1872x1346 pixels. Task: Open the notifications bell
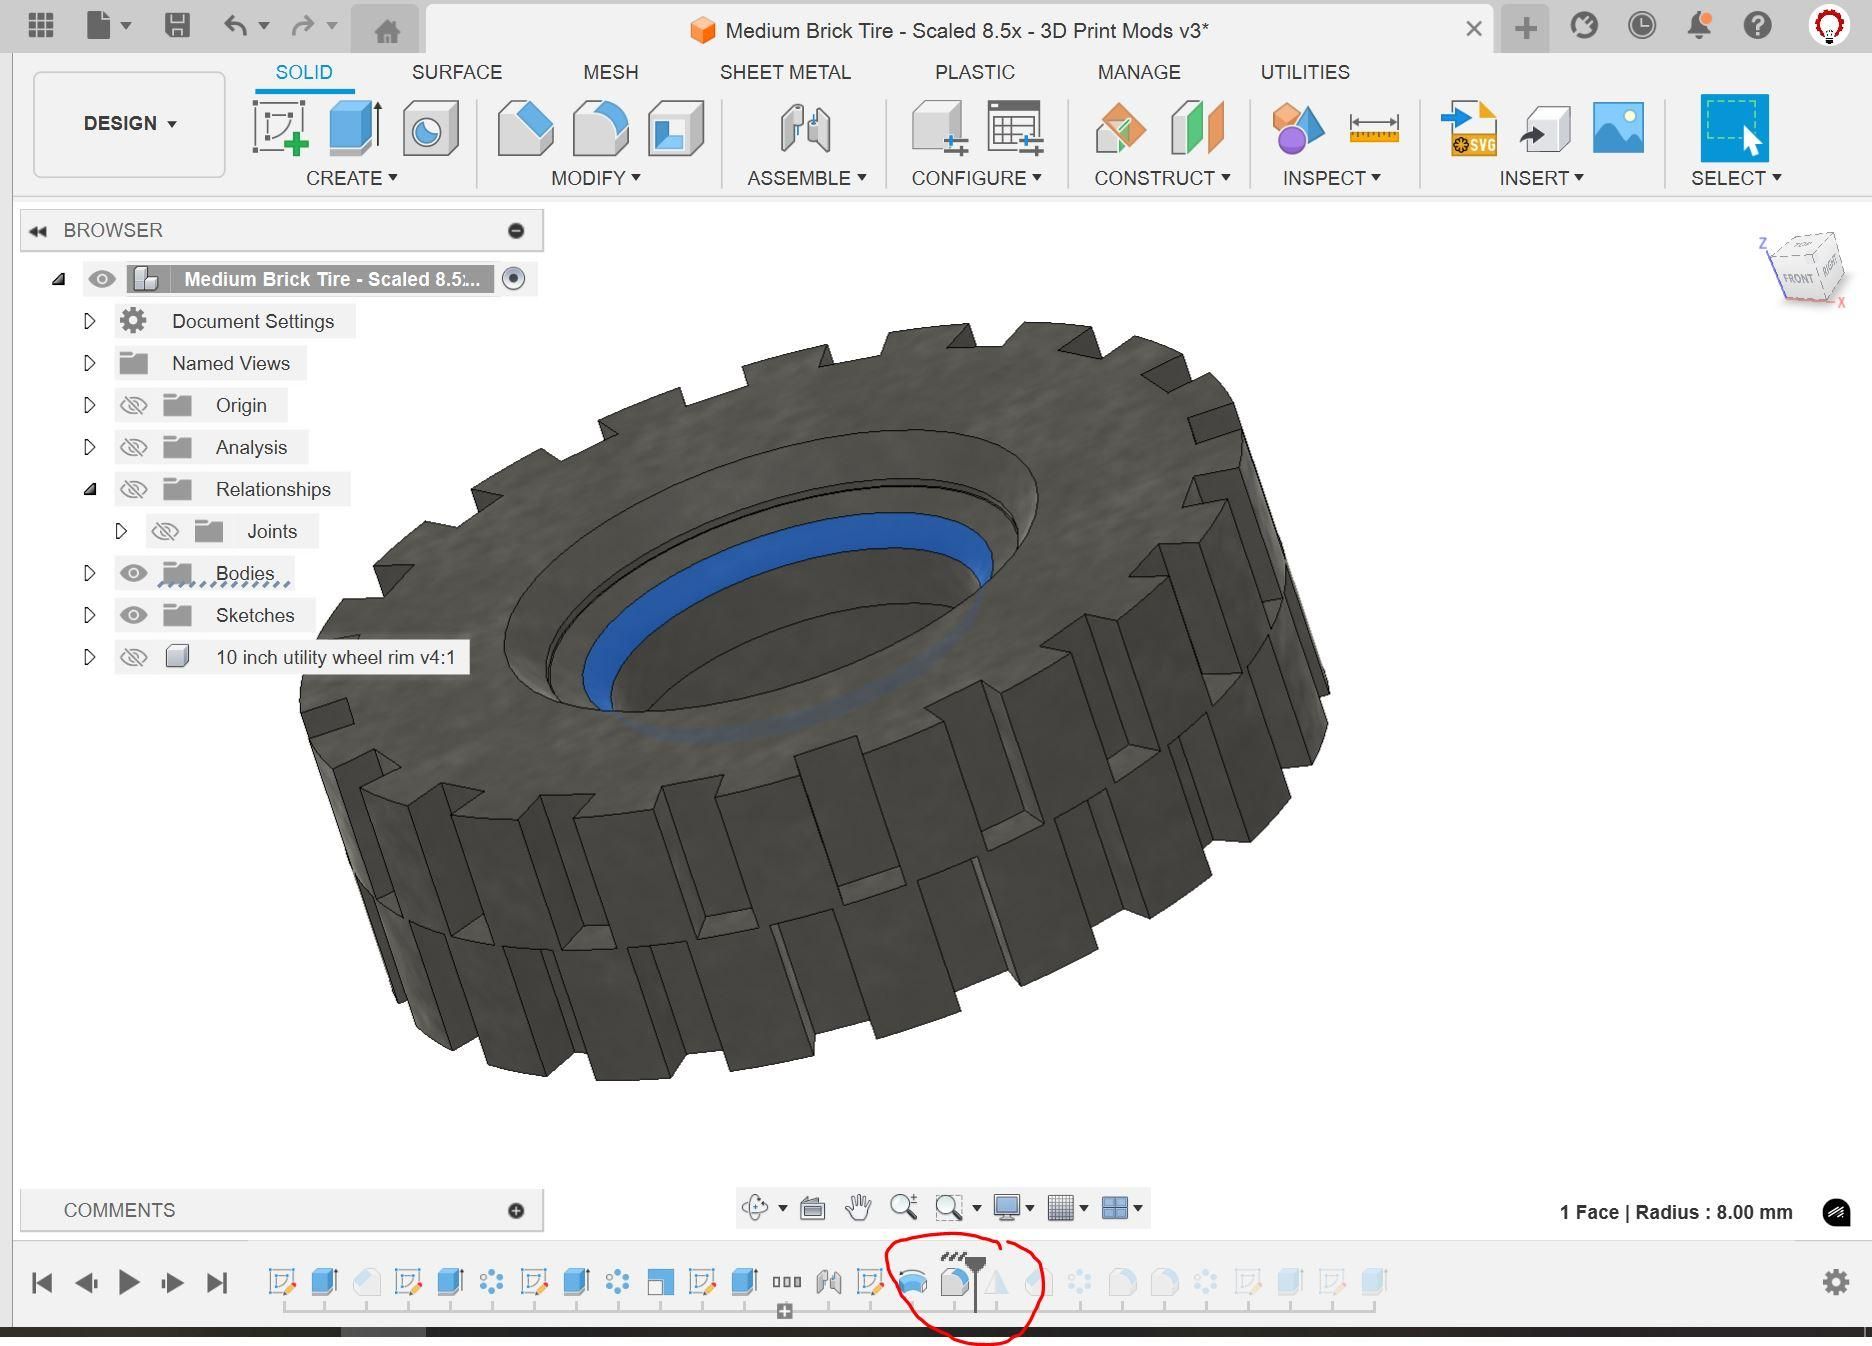[x=1699, y=26]
